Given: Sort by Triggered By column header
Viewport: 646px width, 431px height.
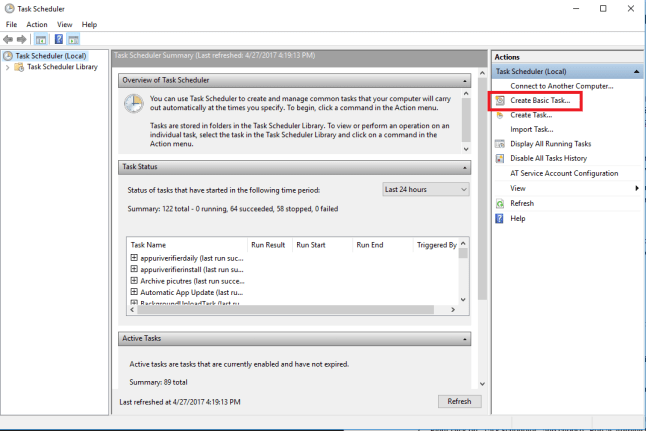Looking at the screenshot, I should [435, 245].
